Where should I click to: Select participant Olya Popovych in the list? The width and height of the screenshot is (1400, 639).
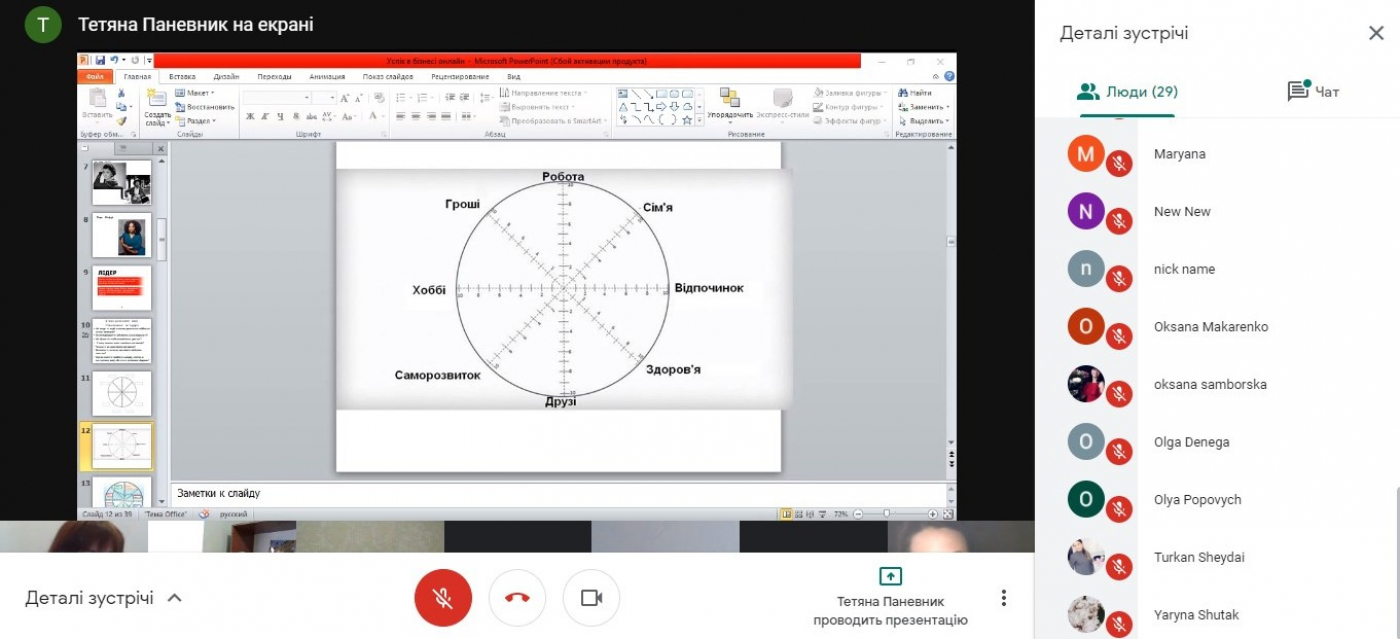(x=1197, y=499)
